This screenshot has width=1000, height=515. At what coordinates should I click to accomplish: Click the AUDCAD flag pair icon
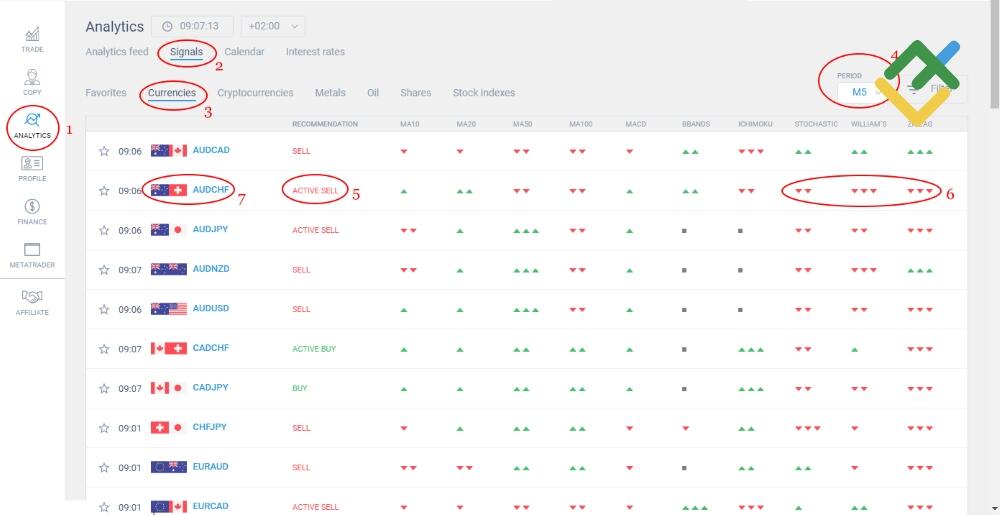[169, 150]
